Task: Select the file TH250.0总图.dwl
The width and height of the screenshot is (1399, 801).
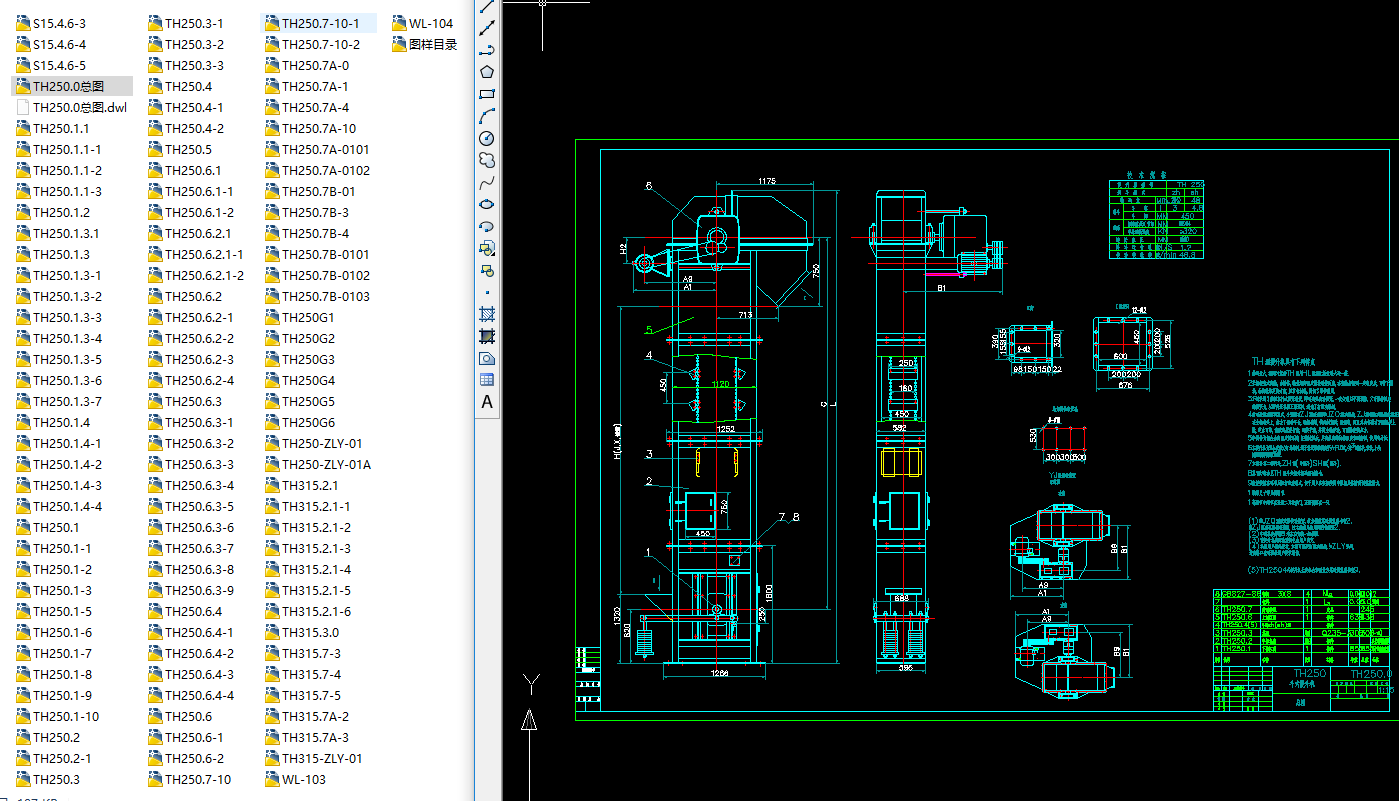Action: click(79, 108)
